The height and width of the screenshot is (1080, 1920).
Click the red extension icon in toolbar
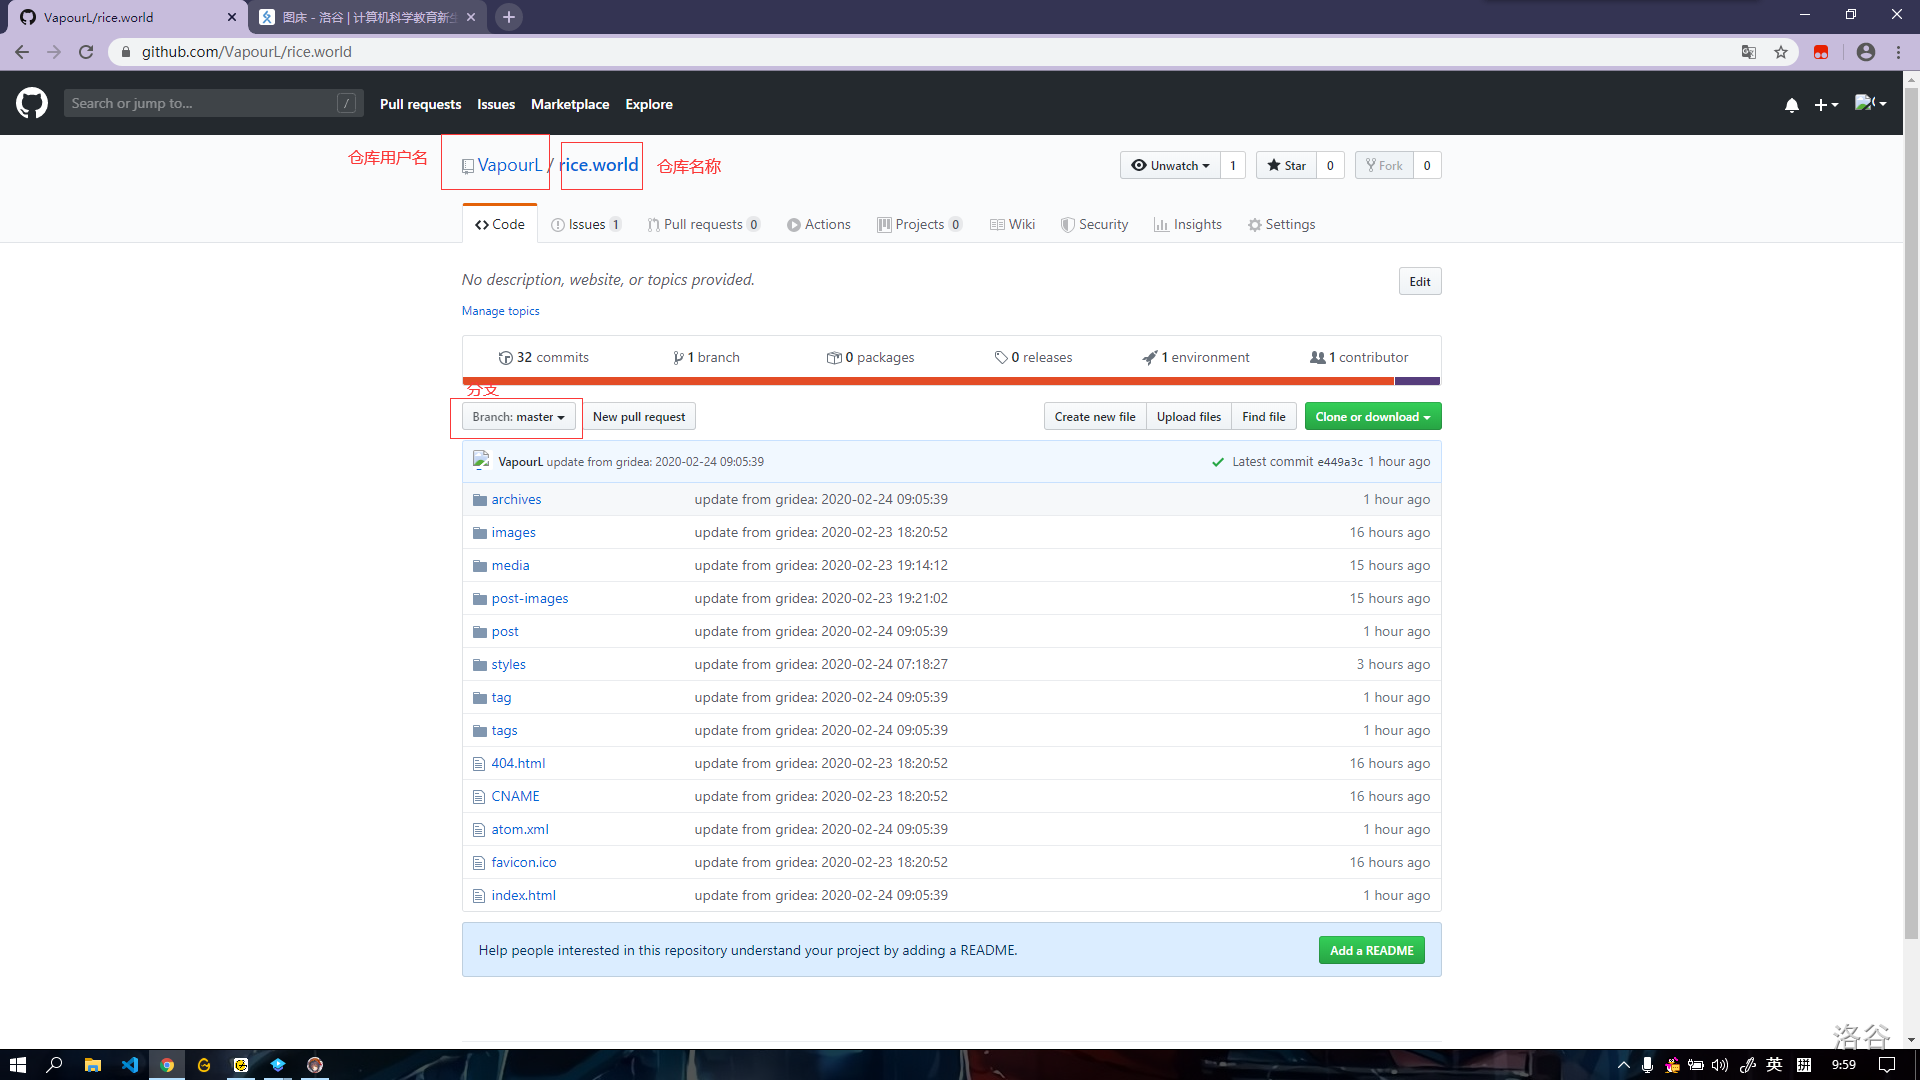1821,52
